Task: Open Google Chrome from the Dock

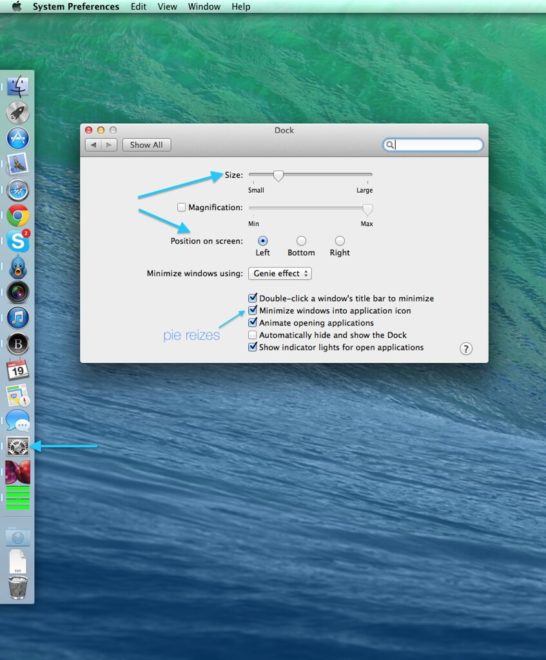Action: (18, 216)
